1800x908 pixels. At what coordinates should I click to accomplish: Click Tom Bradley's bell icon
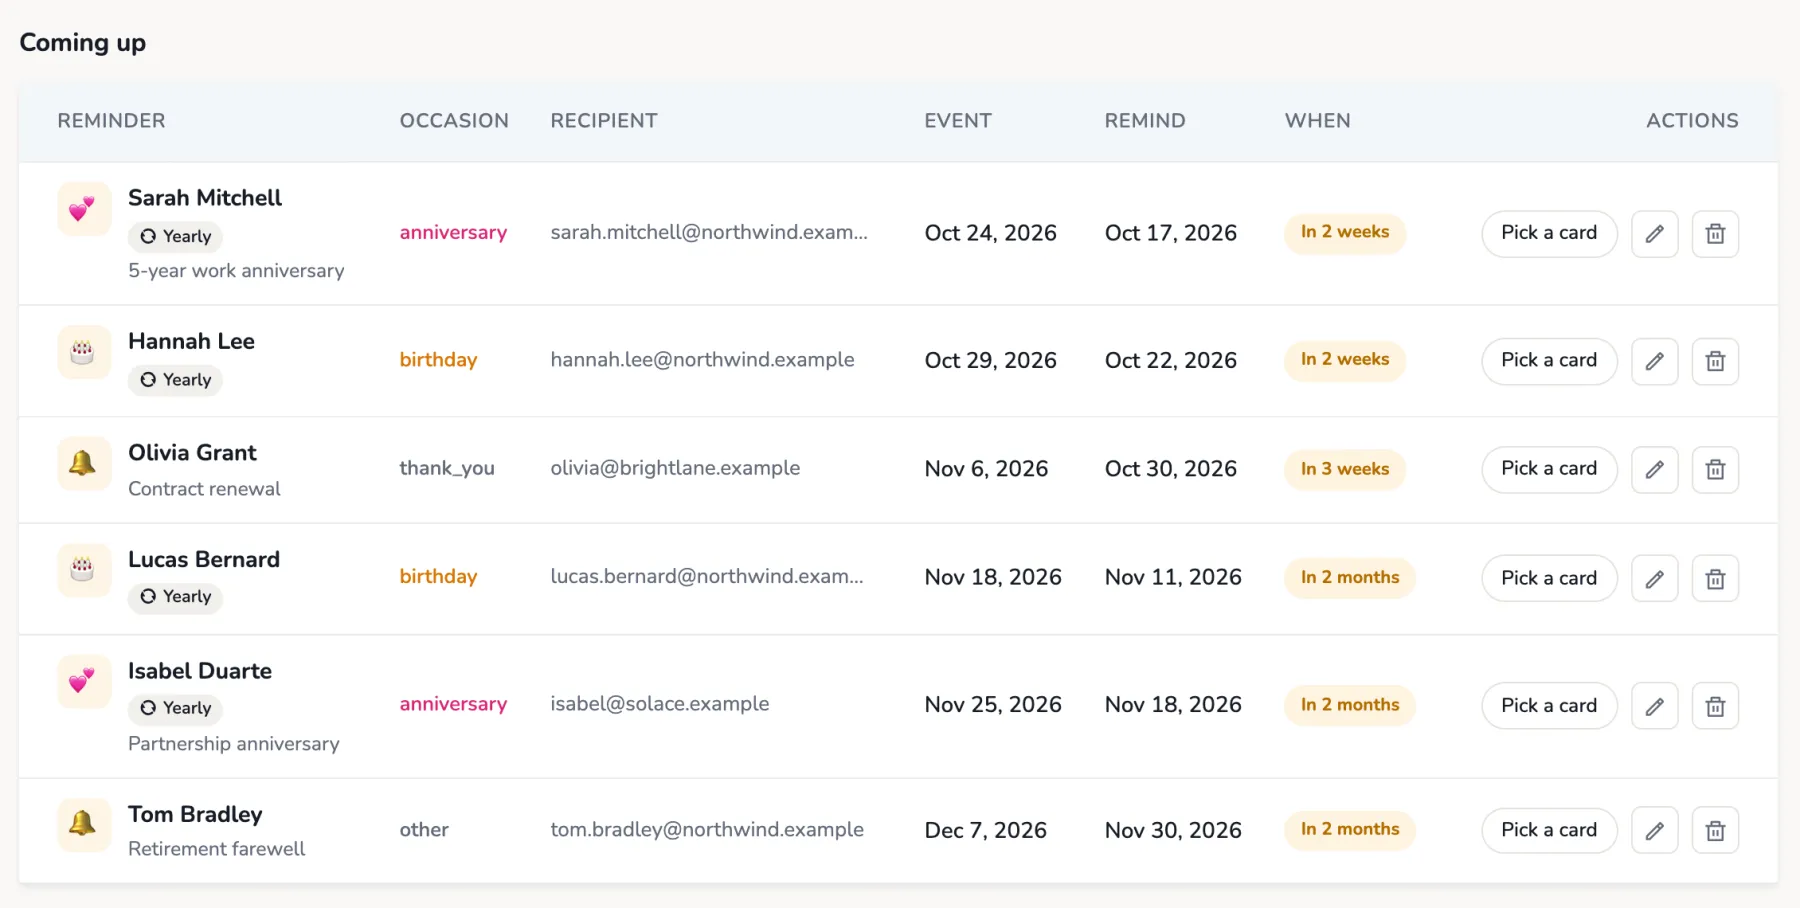click(x=83, y=825)
